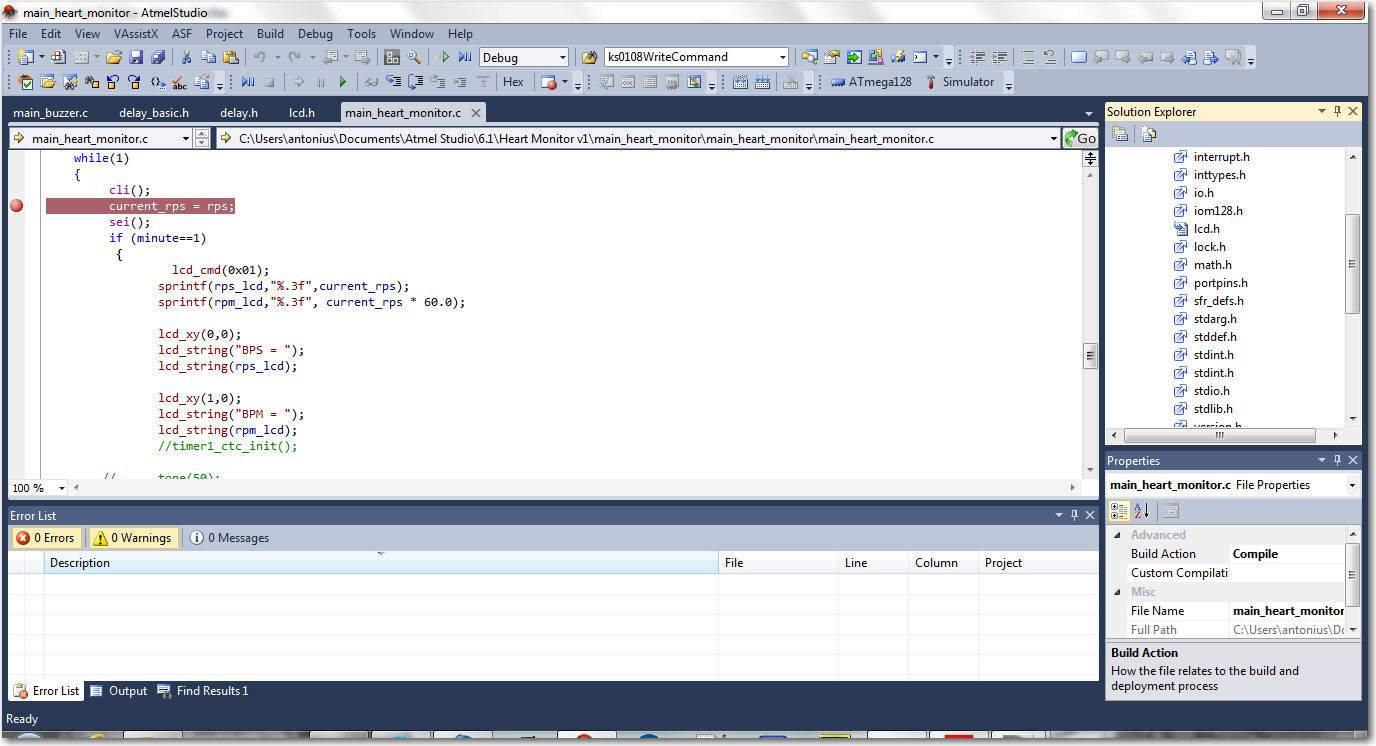Sort properties alphabetically with A-Z icon
This screenshot has height=746, width=1376.
pyautogui.click(x=1142, y=511)
